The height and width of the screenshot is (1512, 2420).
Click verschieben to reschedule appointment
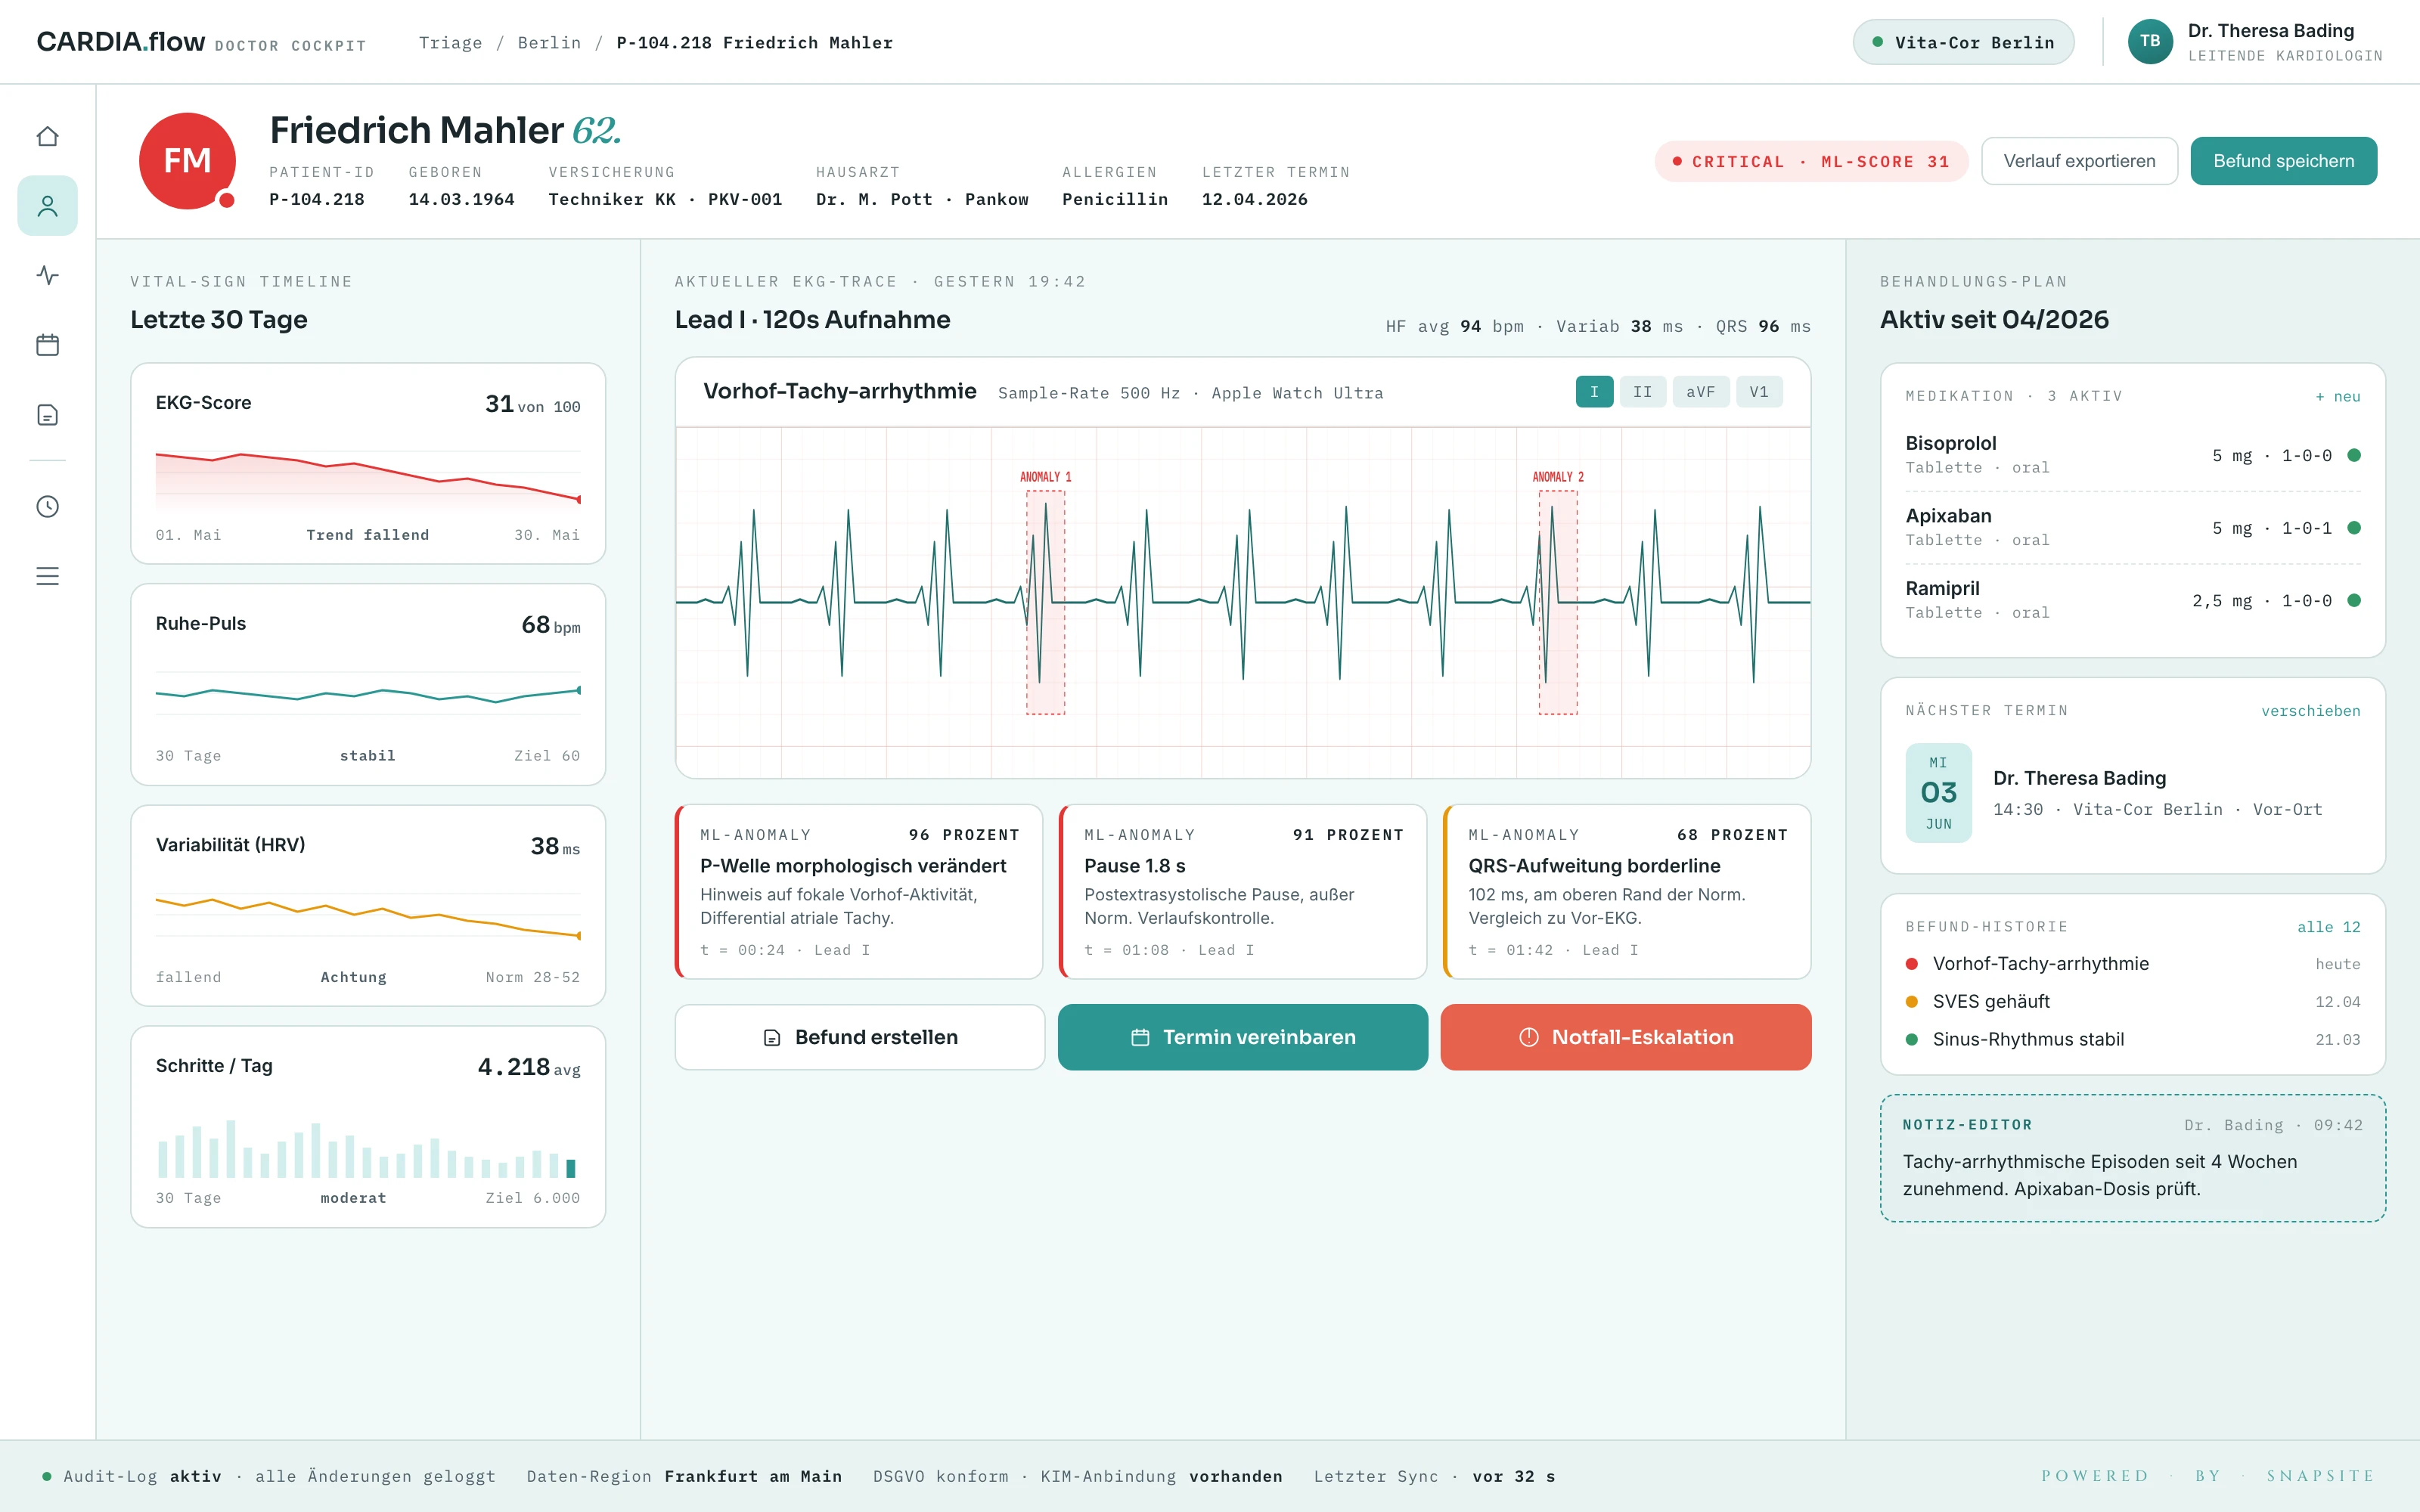tap(2311, 711)
